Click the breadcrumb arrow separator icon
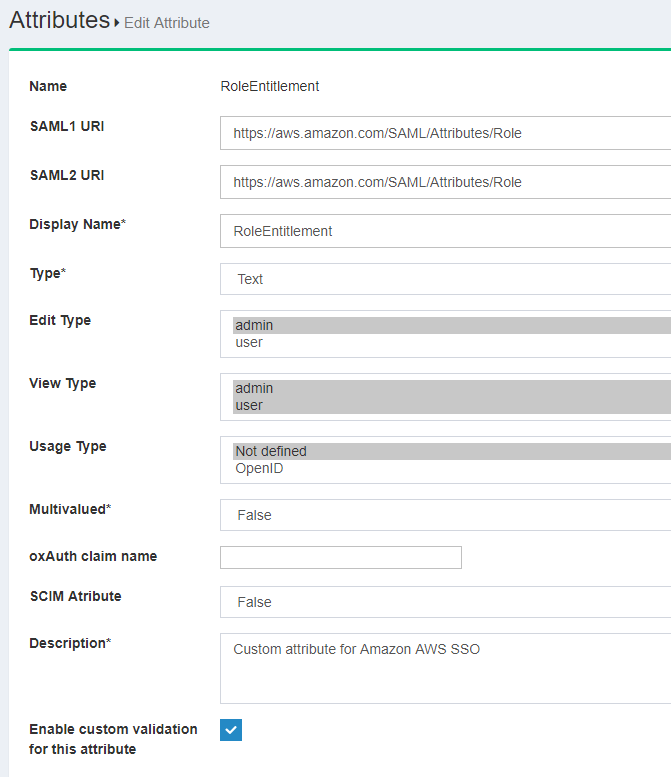Image resolution: width=671 pixels, height=777 pixels. click(117, 22)
